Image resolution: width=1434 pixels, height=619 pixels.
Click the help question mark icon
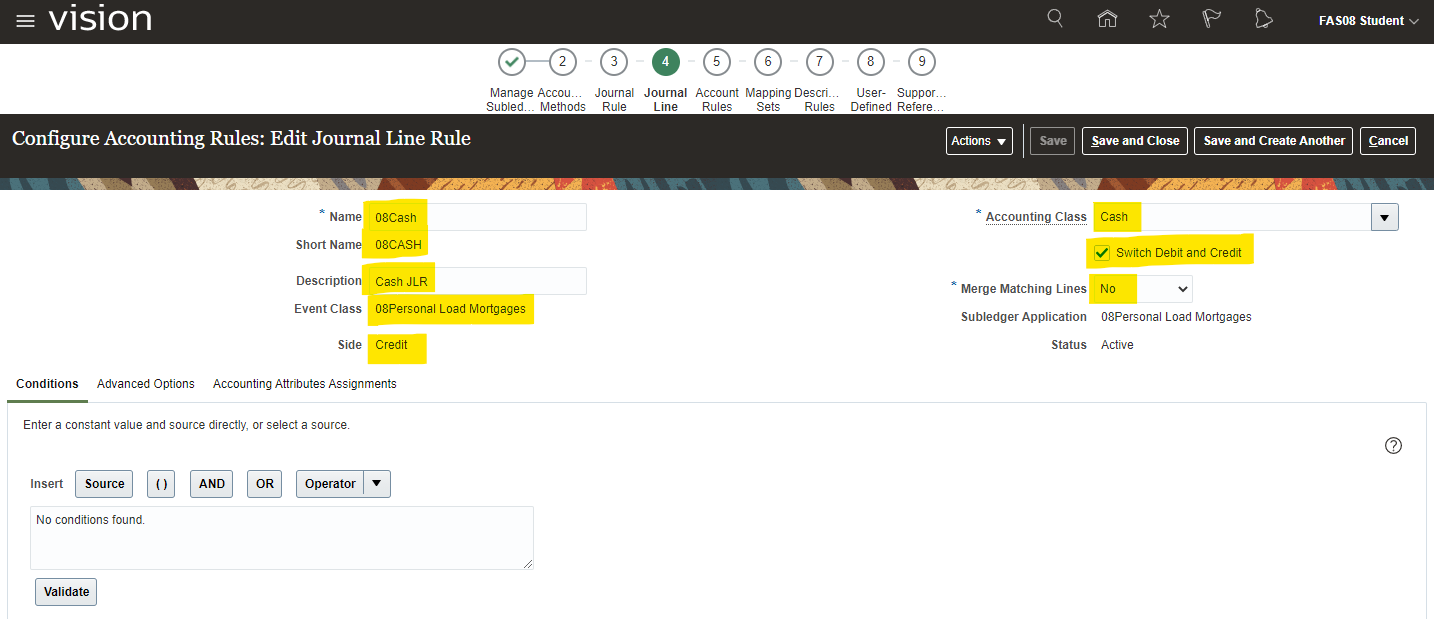[1393, 446]
